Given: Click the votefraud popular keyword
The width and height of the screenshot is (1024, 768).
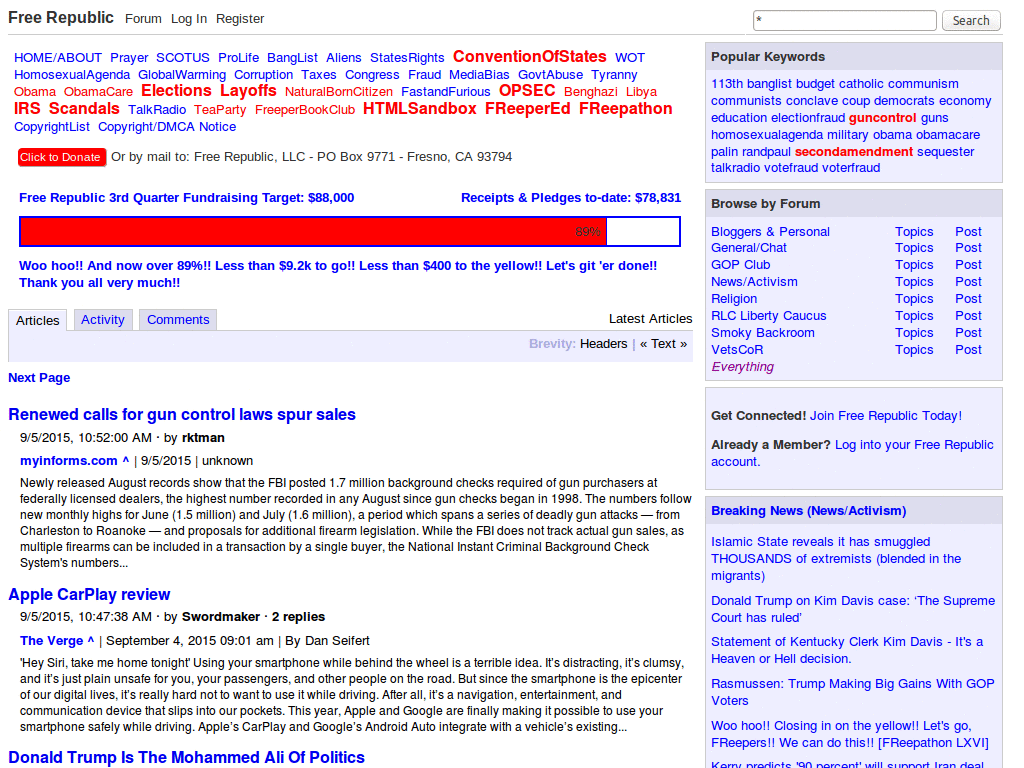Looking at the screenshot, I should point(791,168).
